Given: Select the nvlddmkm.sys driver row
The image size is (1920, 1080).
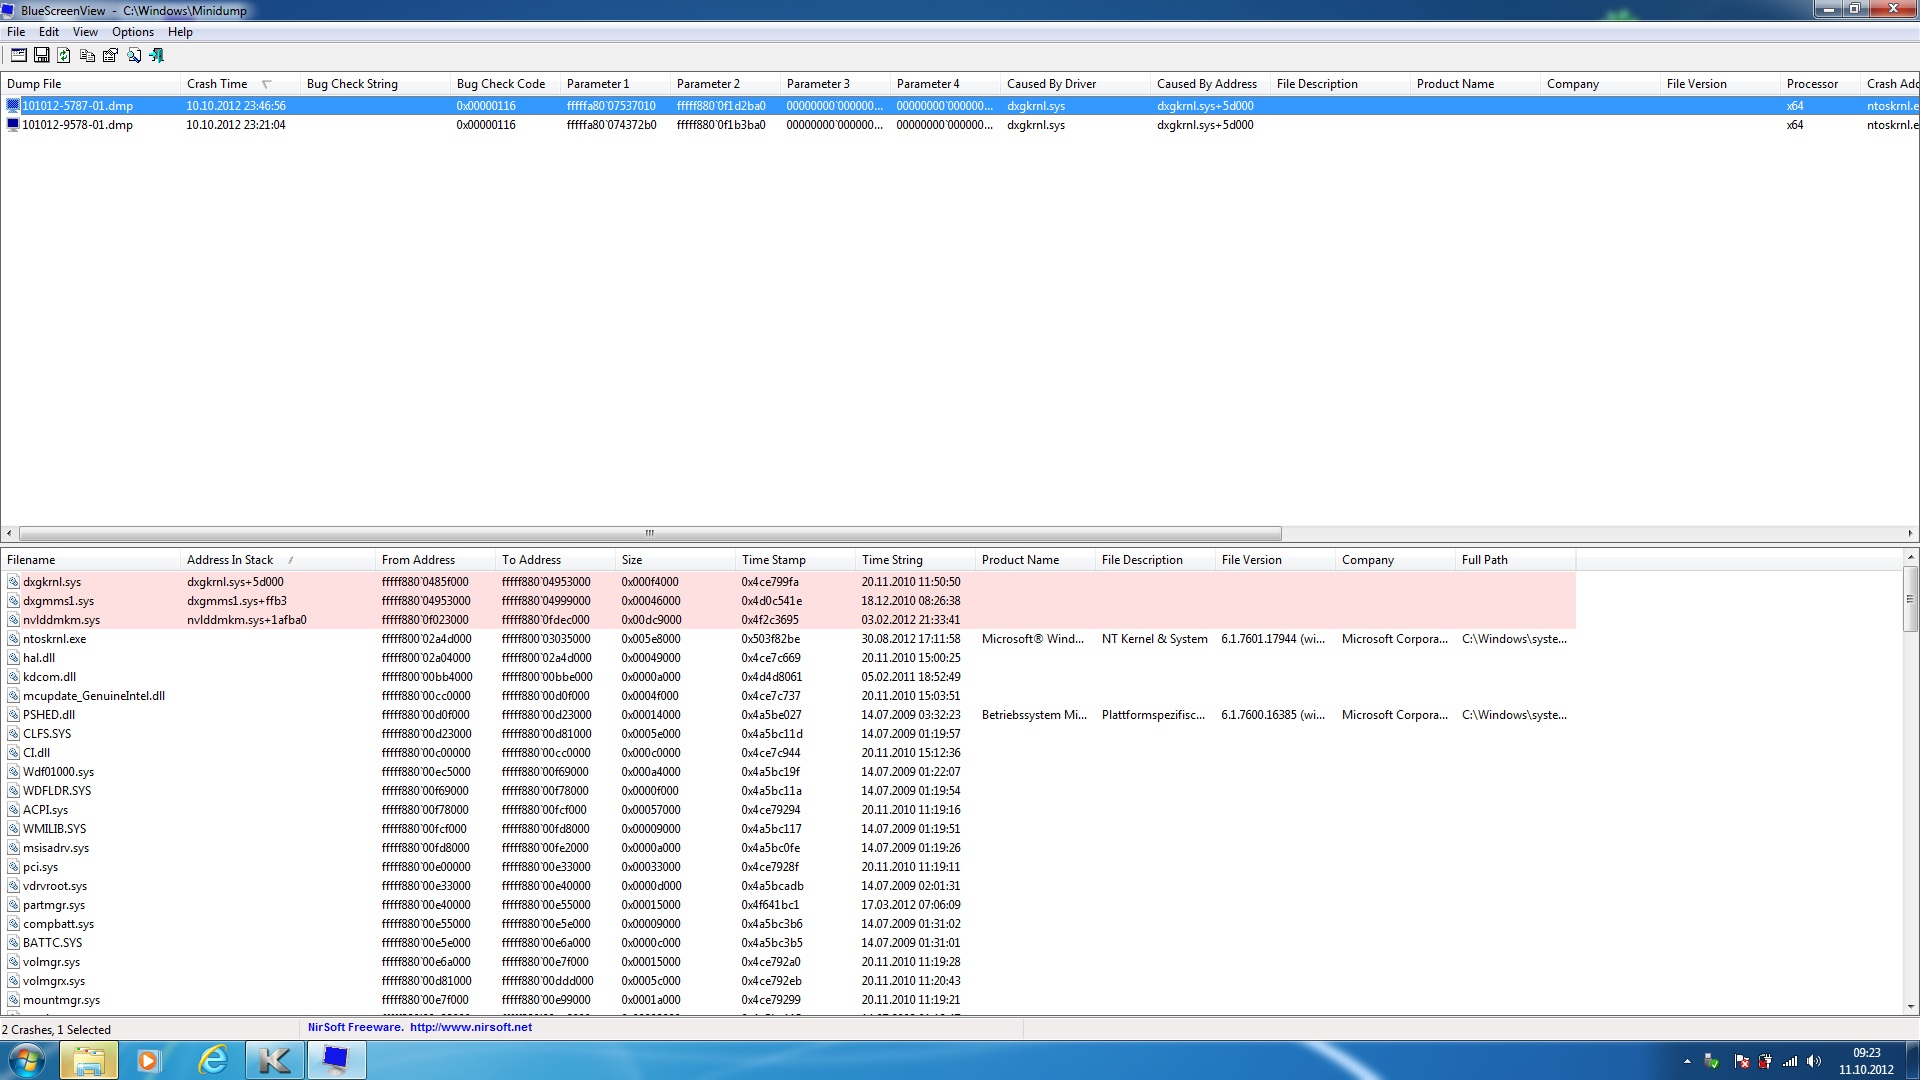Looking at the screenshot, I should pos(61,620).
